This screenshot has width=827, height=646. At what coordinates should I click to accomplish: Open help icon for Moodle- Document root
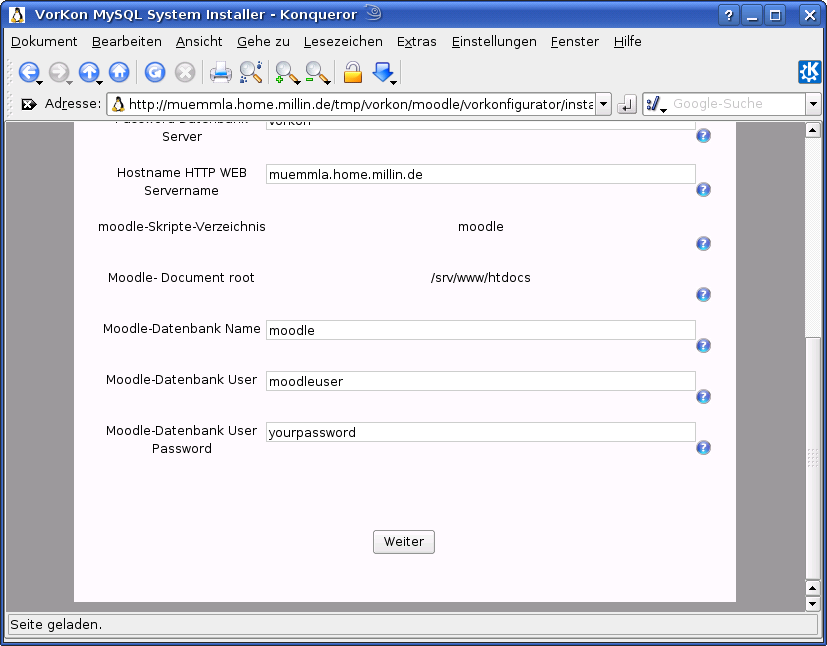(x=703, y=294)
